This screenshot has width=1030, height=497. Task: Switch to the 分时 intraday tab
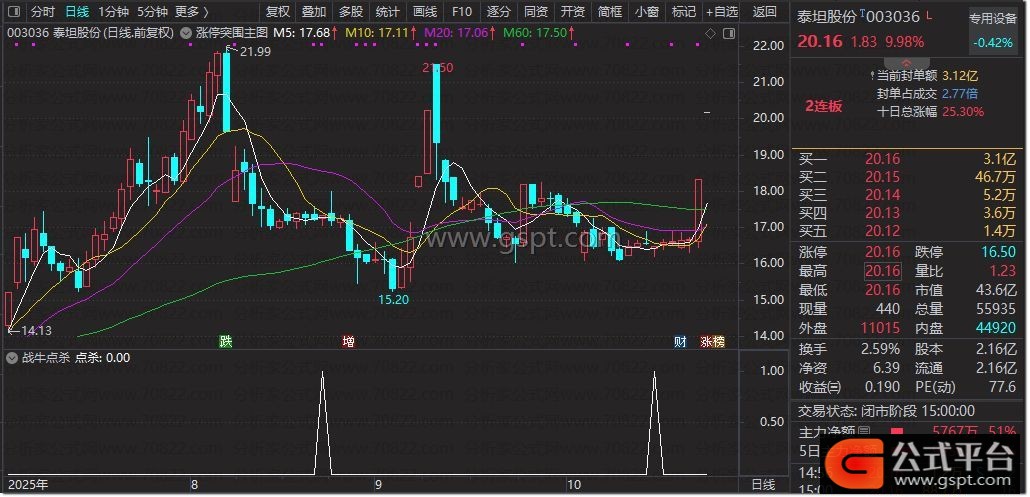tap(42, 12)
